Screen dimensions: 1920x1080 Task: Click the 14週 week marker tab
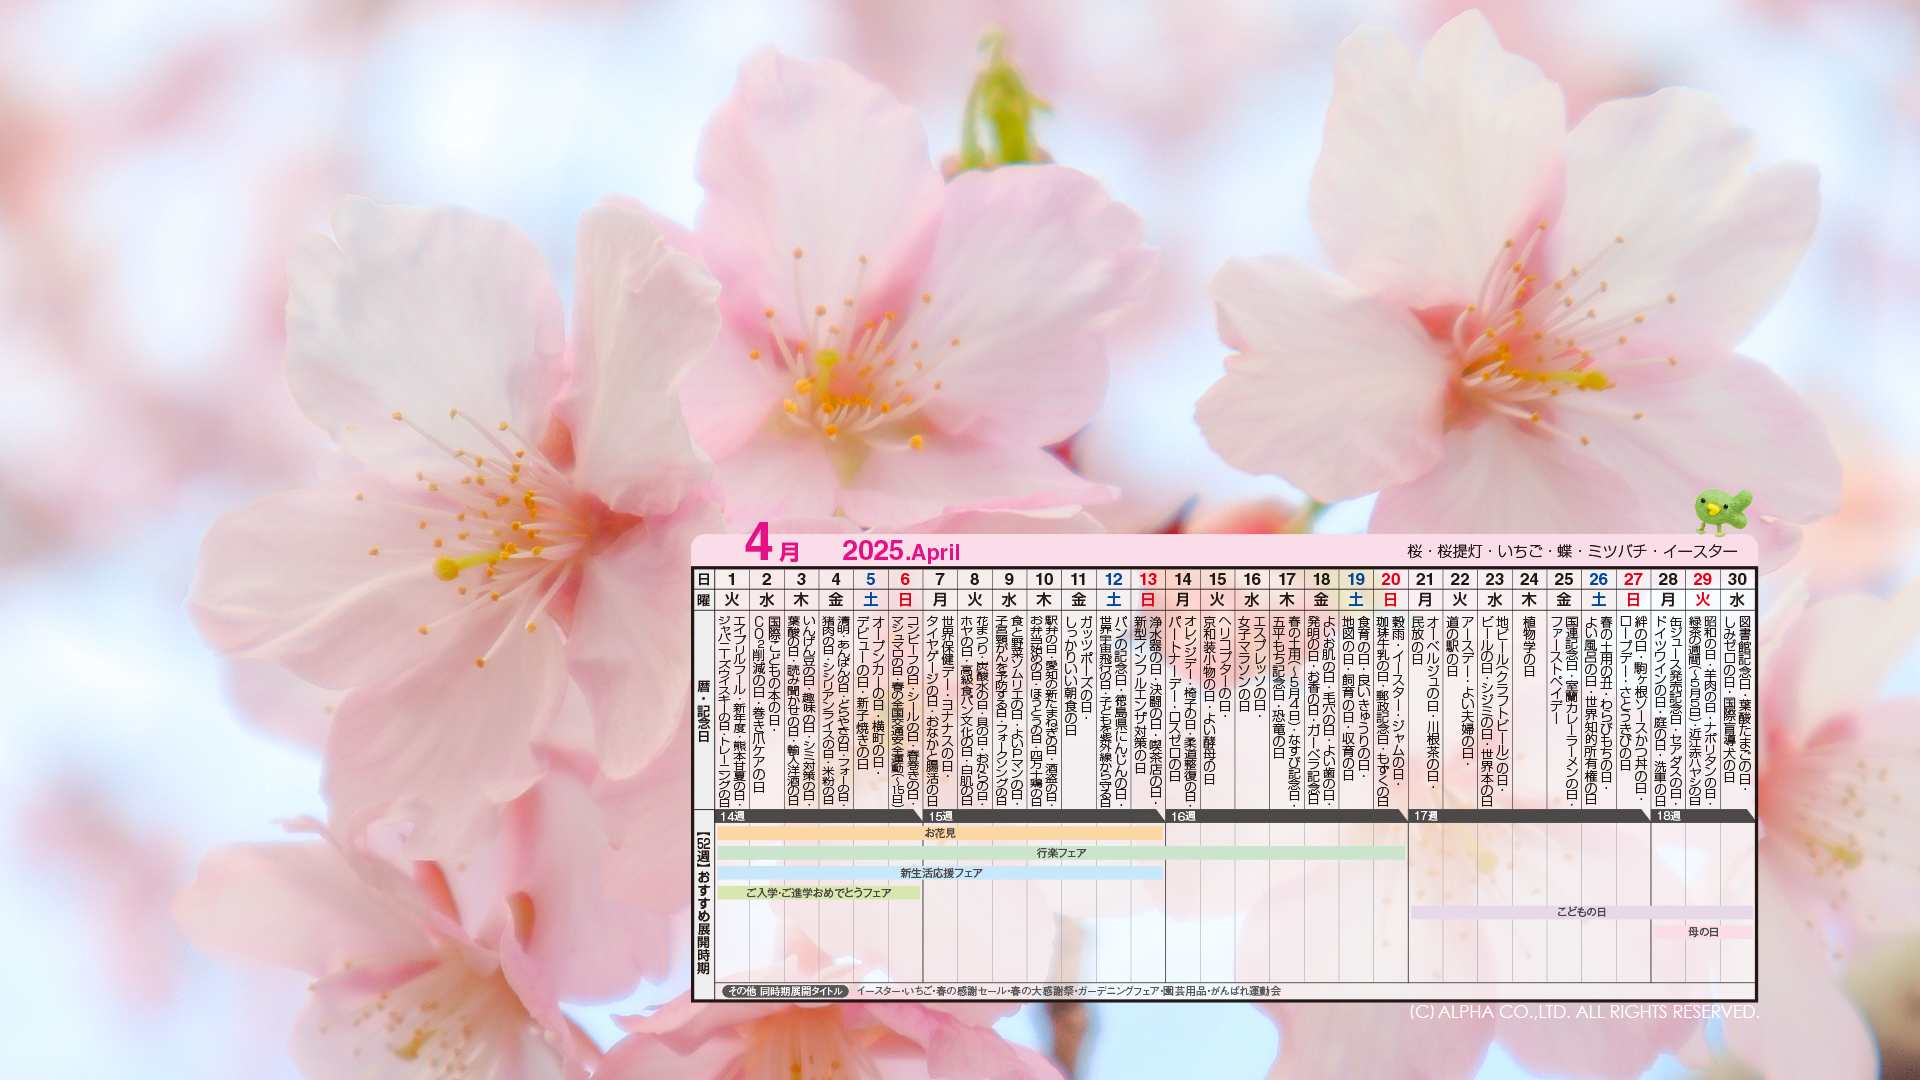point(733,816)
